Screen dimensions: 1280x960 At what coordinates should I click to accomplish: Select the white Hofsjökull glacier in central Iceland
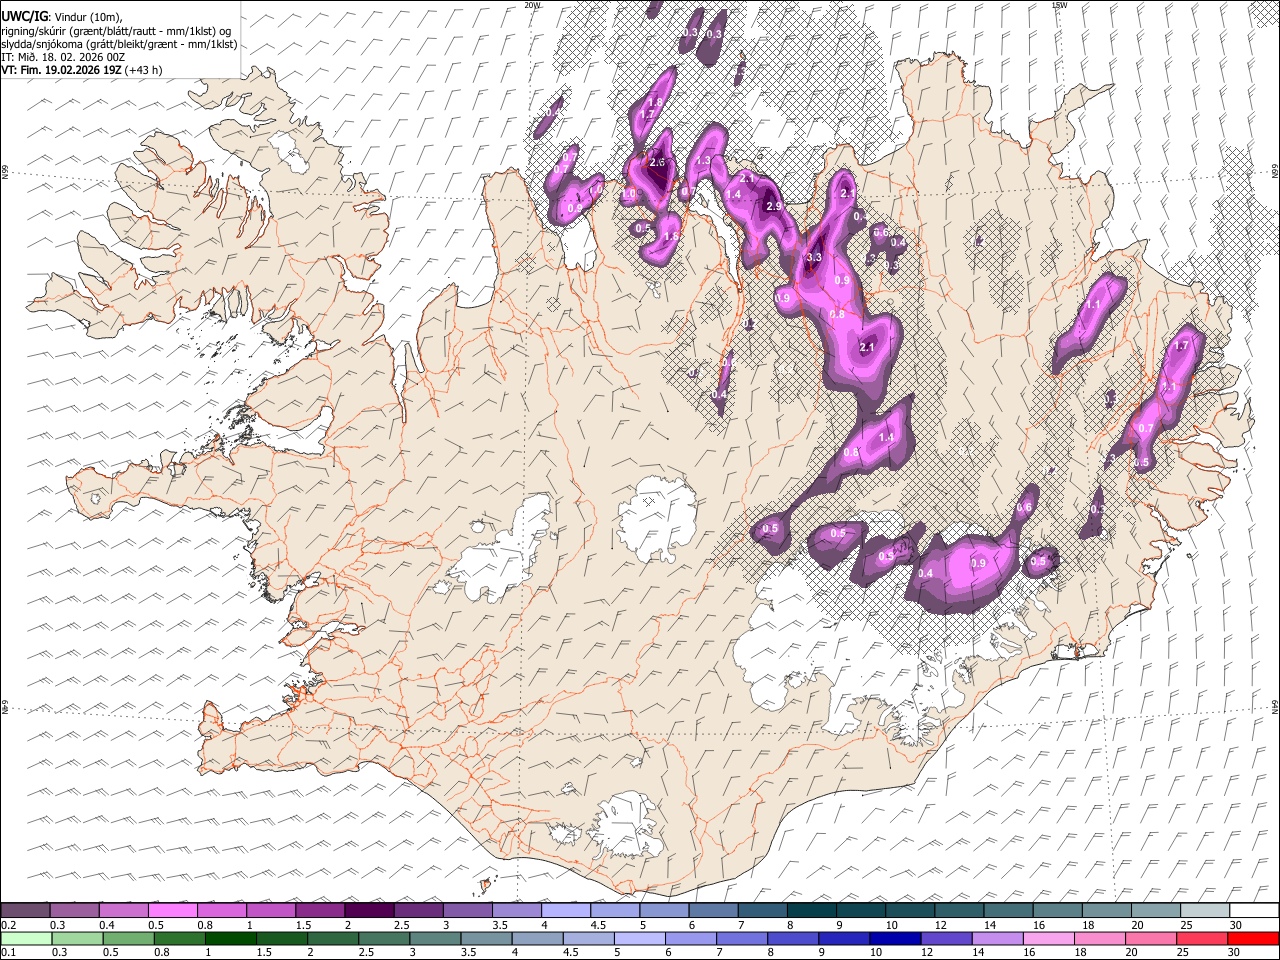pyautogui.click(x=657, y=519)
